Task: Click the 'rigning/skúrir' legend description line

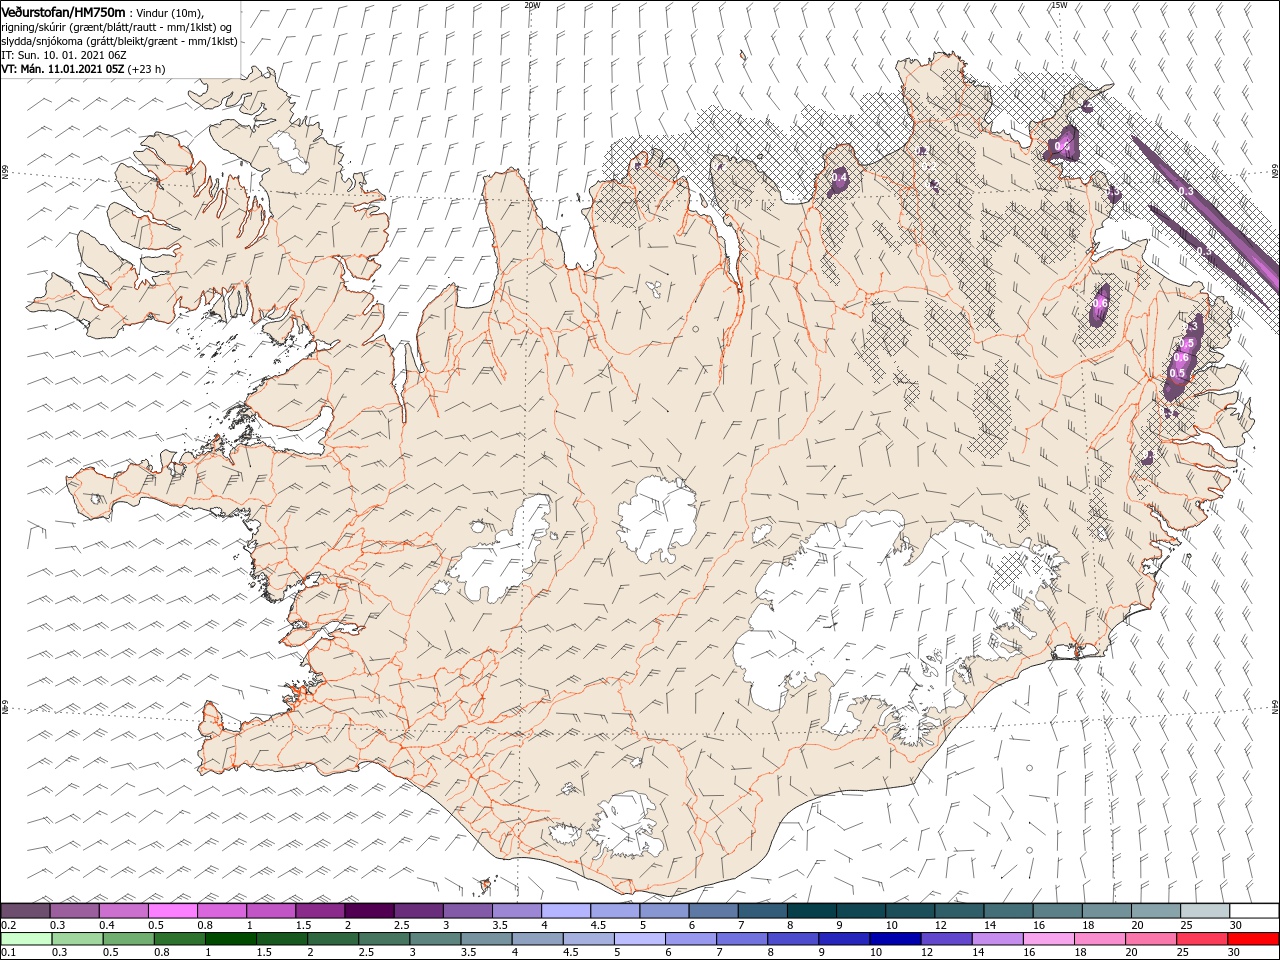Action: 117,27
